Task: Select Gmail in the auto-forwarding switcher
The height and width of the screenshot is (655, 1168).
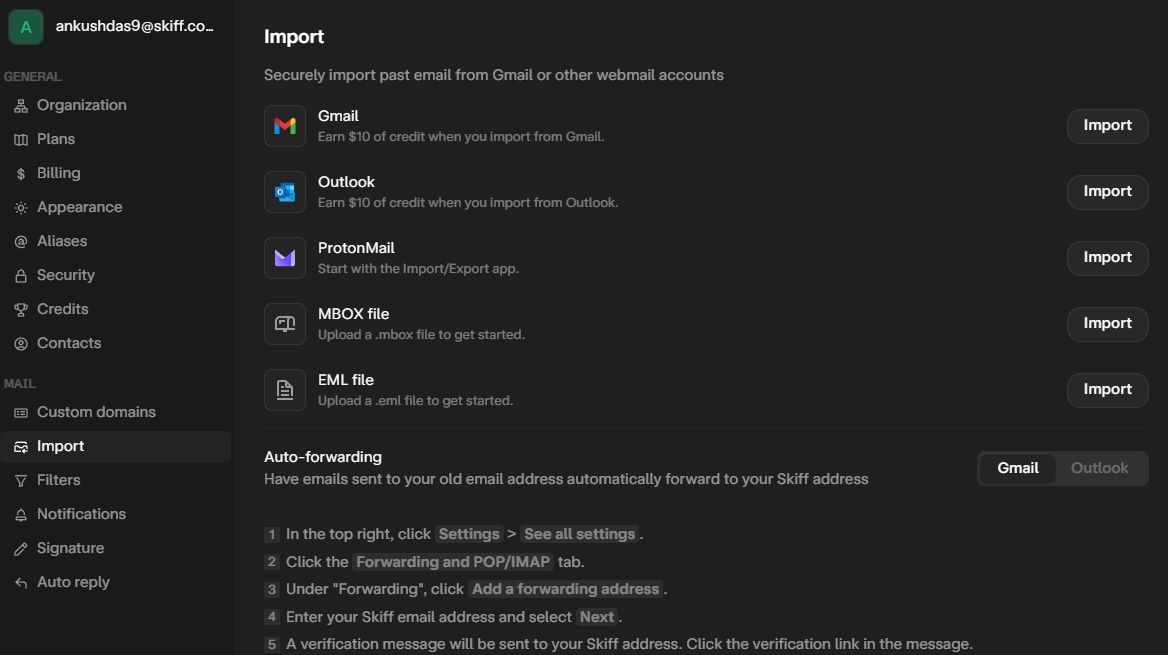Action: 1016,467
